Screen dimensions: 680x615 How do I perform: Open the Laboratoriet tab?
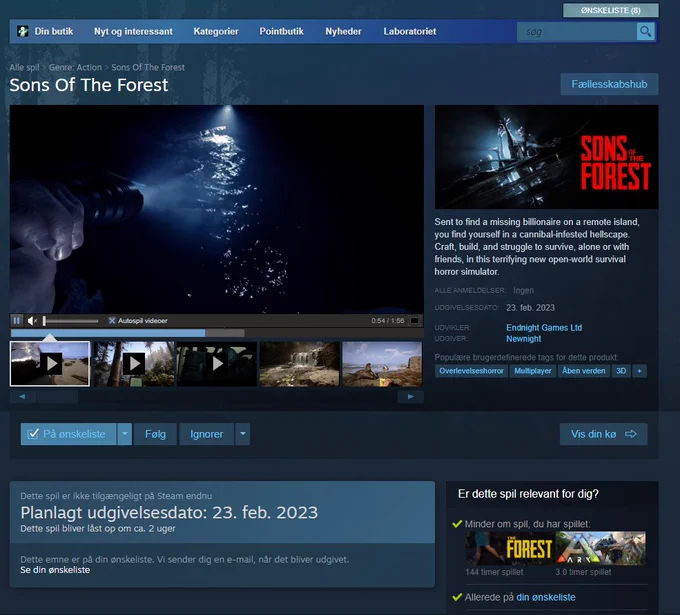pyautogui.click(x=410, y=31)
